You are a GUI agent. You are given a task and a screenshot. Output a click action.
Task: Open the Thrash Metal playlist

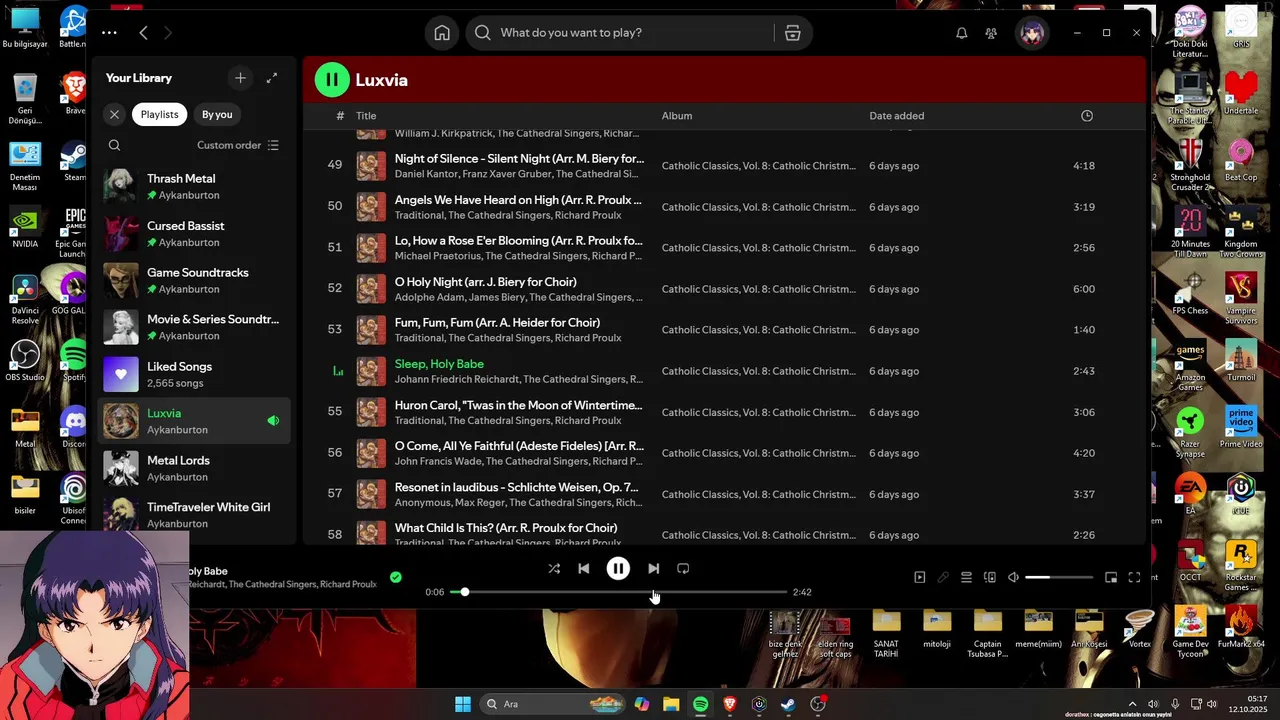194,186
